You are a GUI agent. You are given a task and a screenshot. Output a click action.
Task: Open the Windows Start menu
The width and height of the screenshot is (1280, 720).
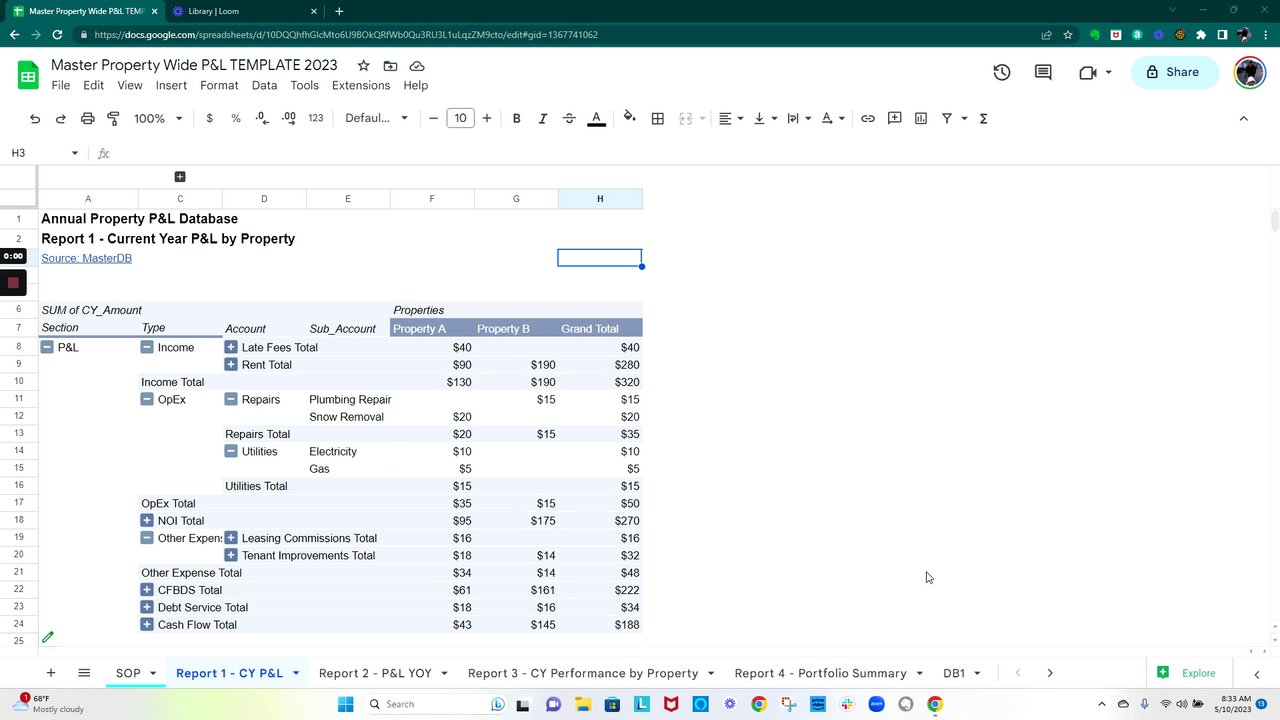pyautogui.click(x=345, y=704)
